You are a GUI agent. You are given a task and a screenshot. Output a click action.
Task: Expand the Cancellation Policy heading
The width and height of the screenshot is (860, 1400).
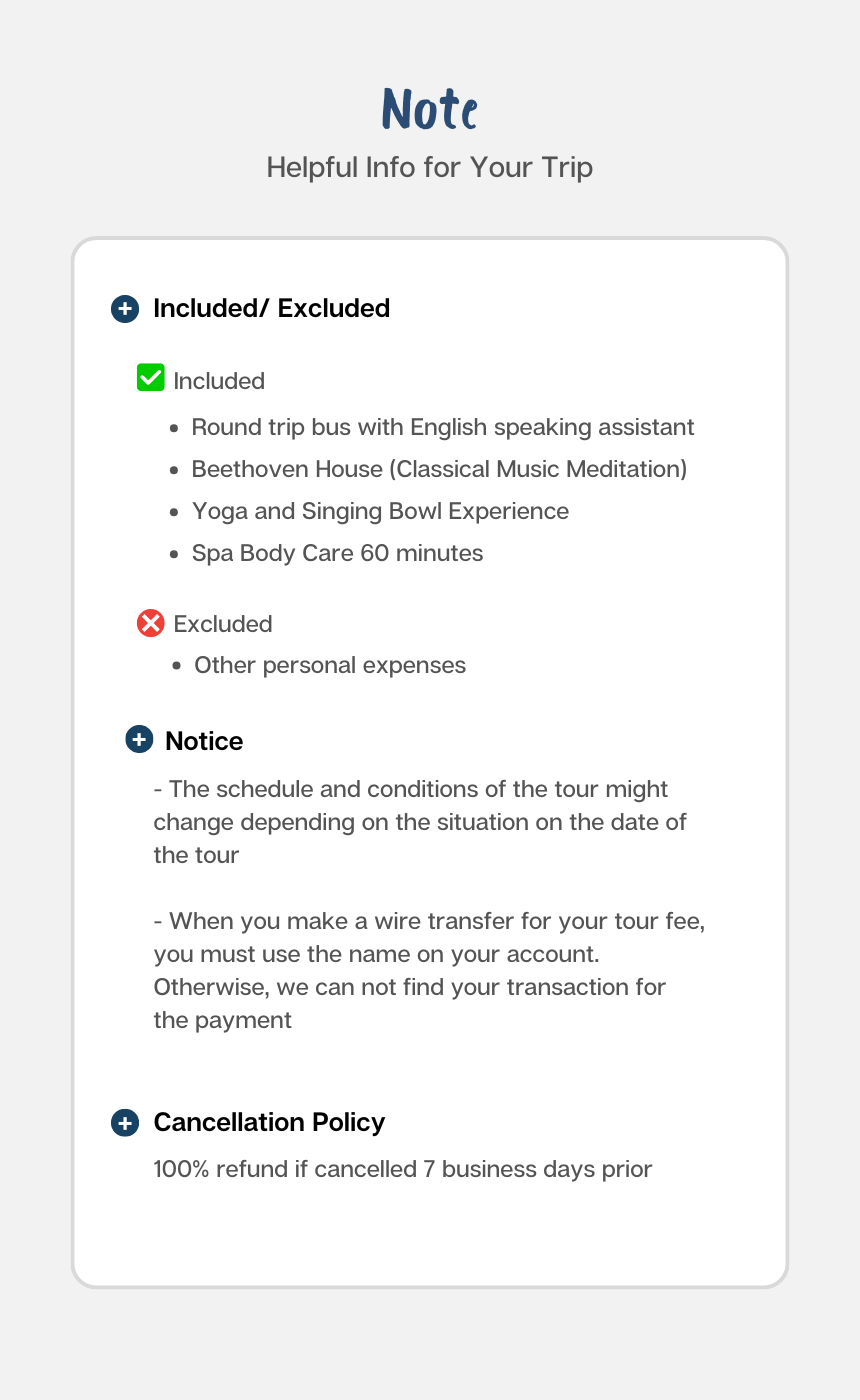[x=269, y=1123]
